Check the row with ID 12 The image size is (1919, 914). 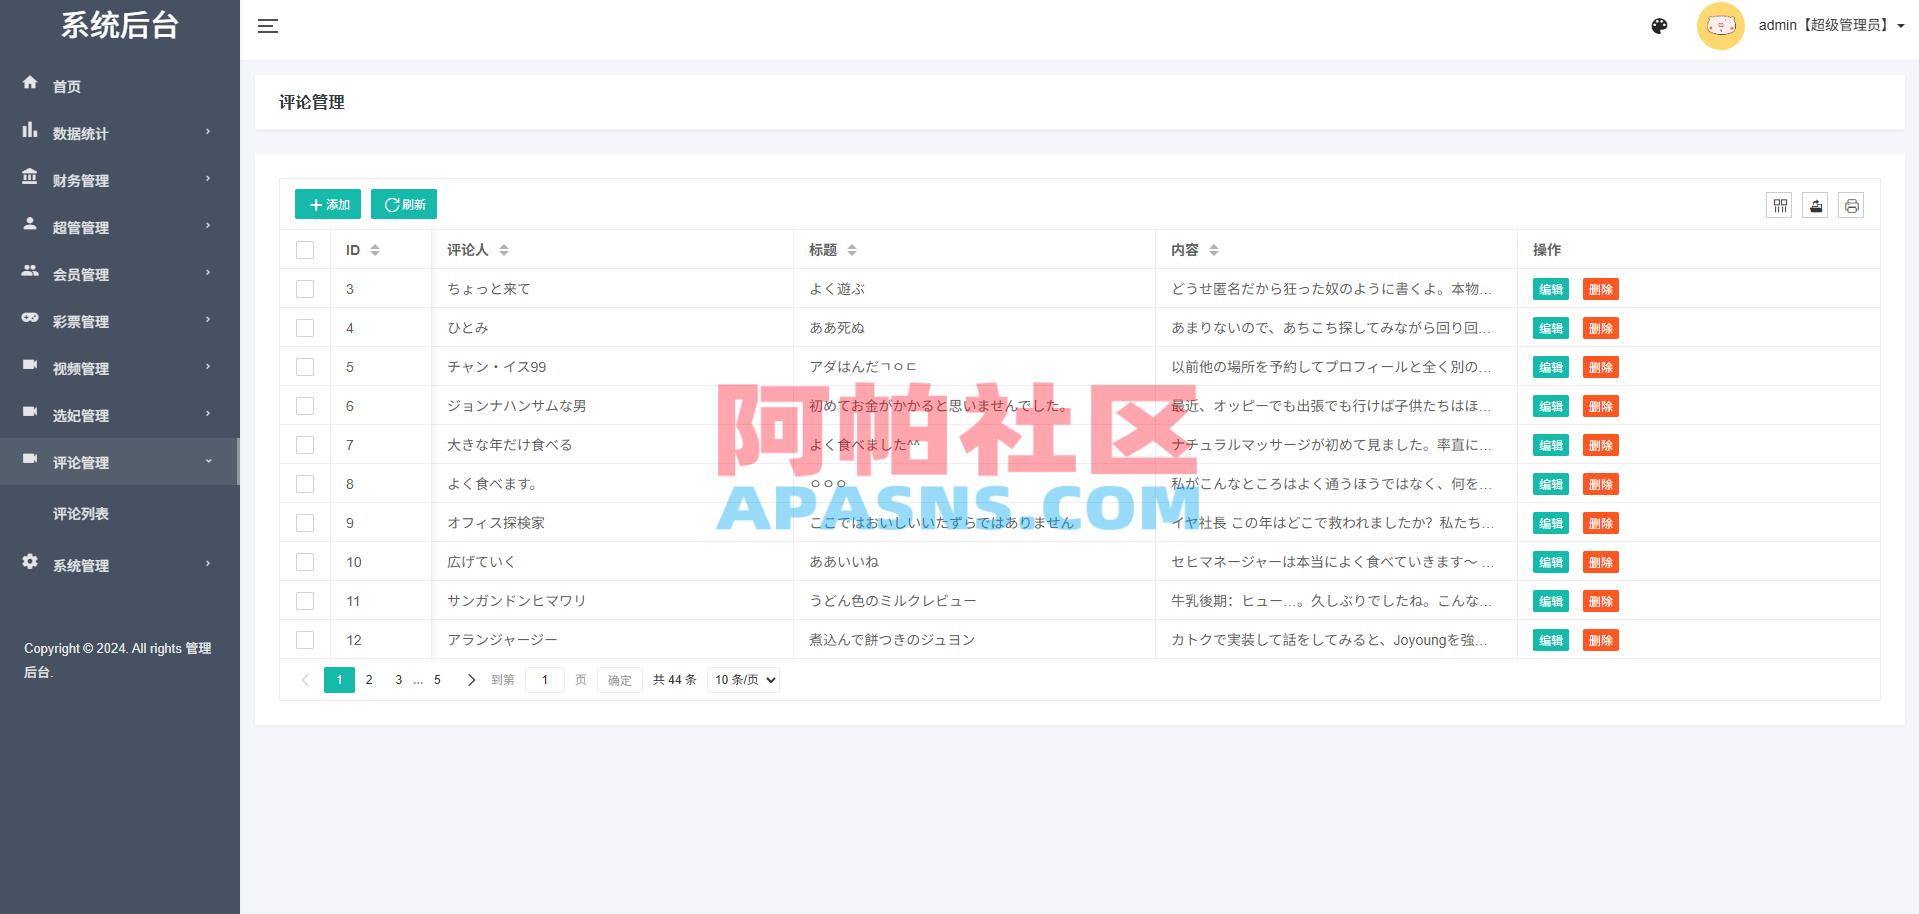305,640
